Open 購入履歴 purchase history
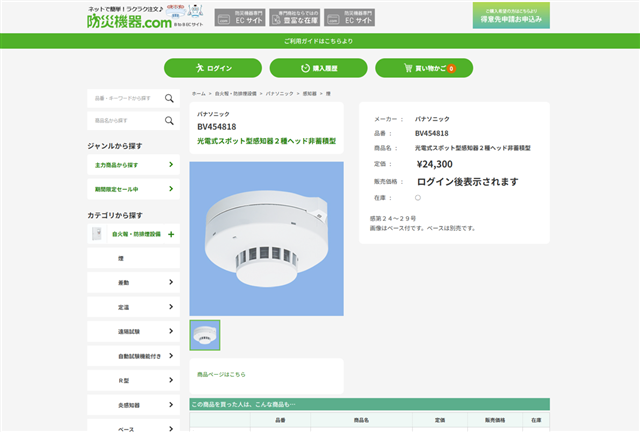 319,68
